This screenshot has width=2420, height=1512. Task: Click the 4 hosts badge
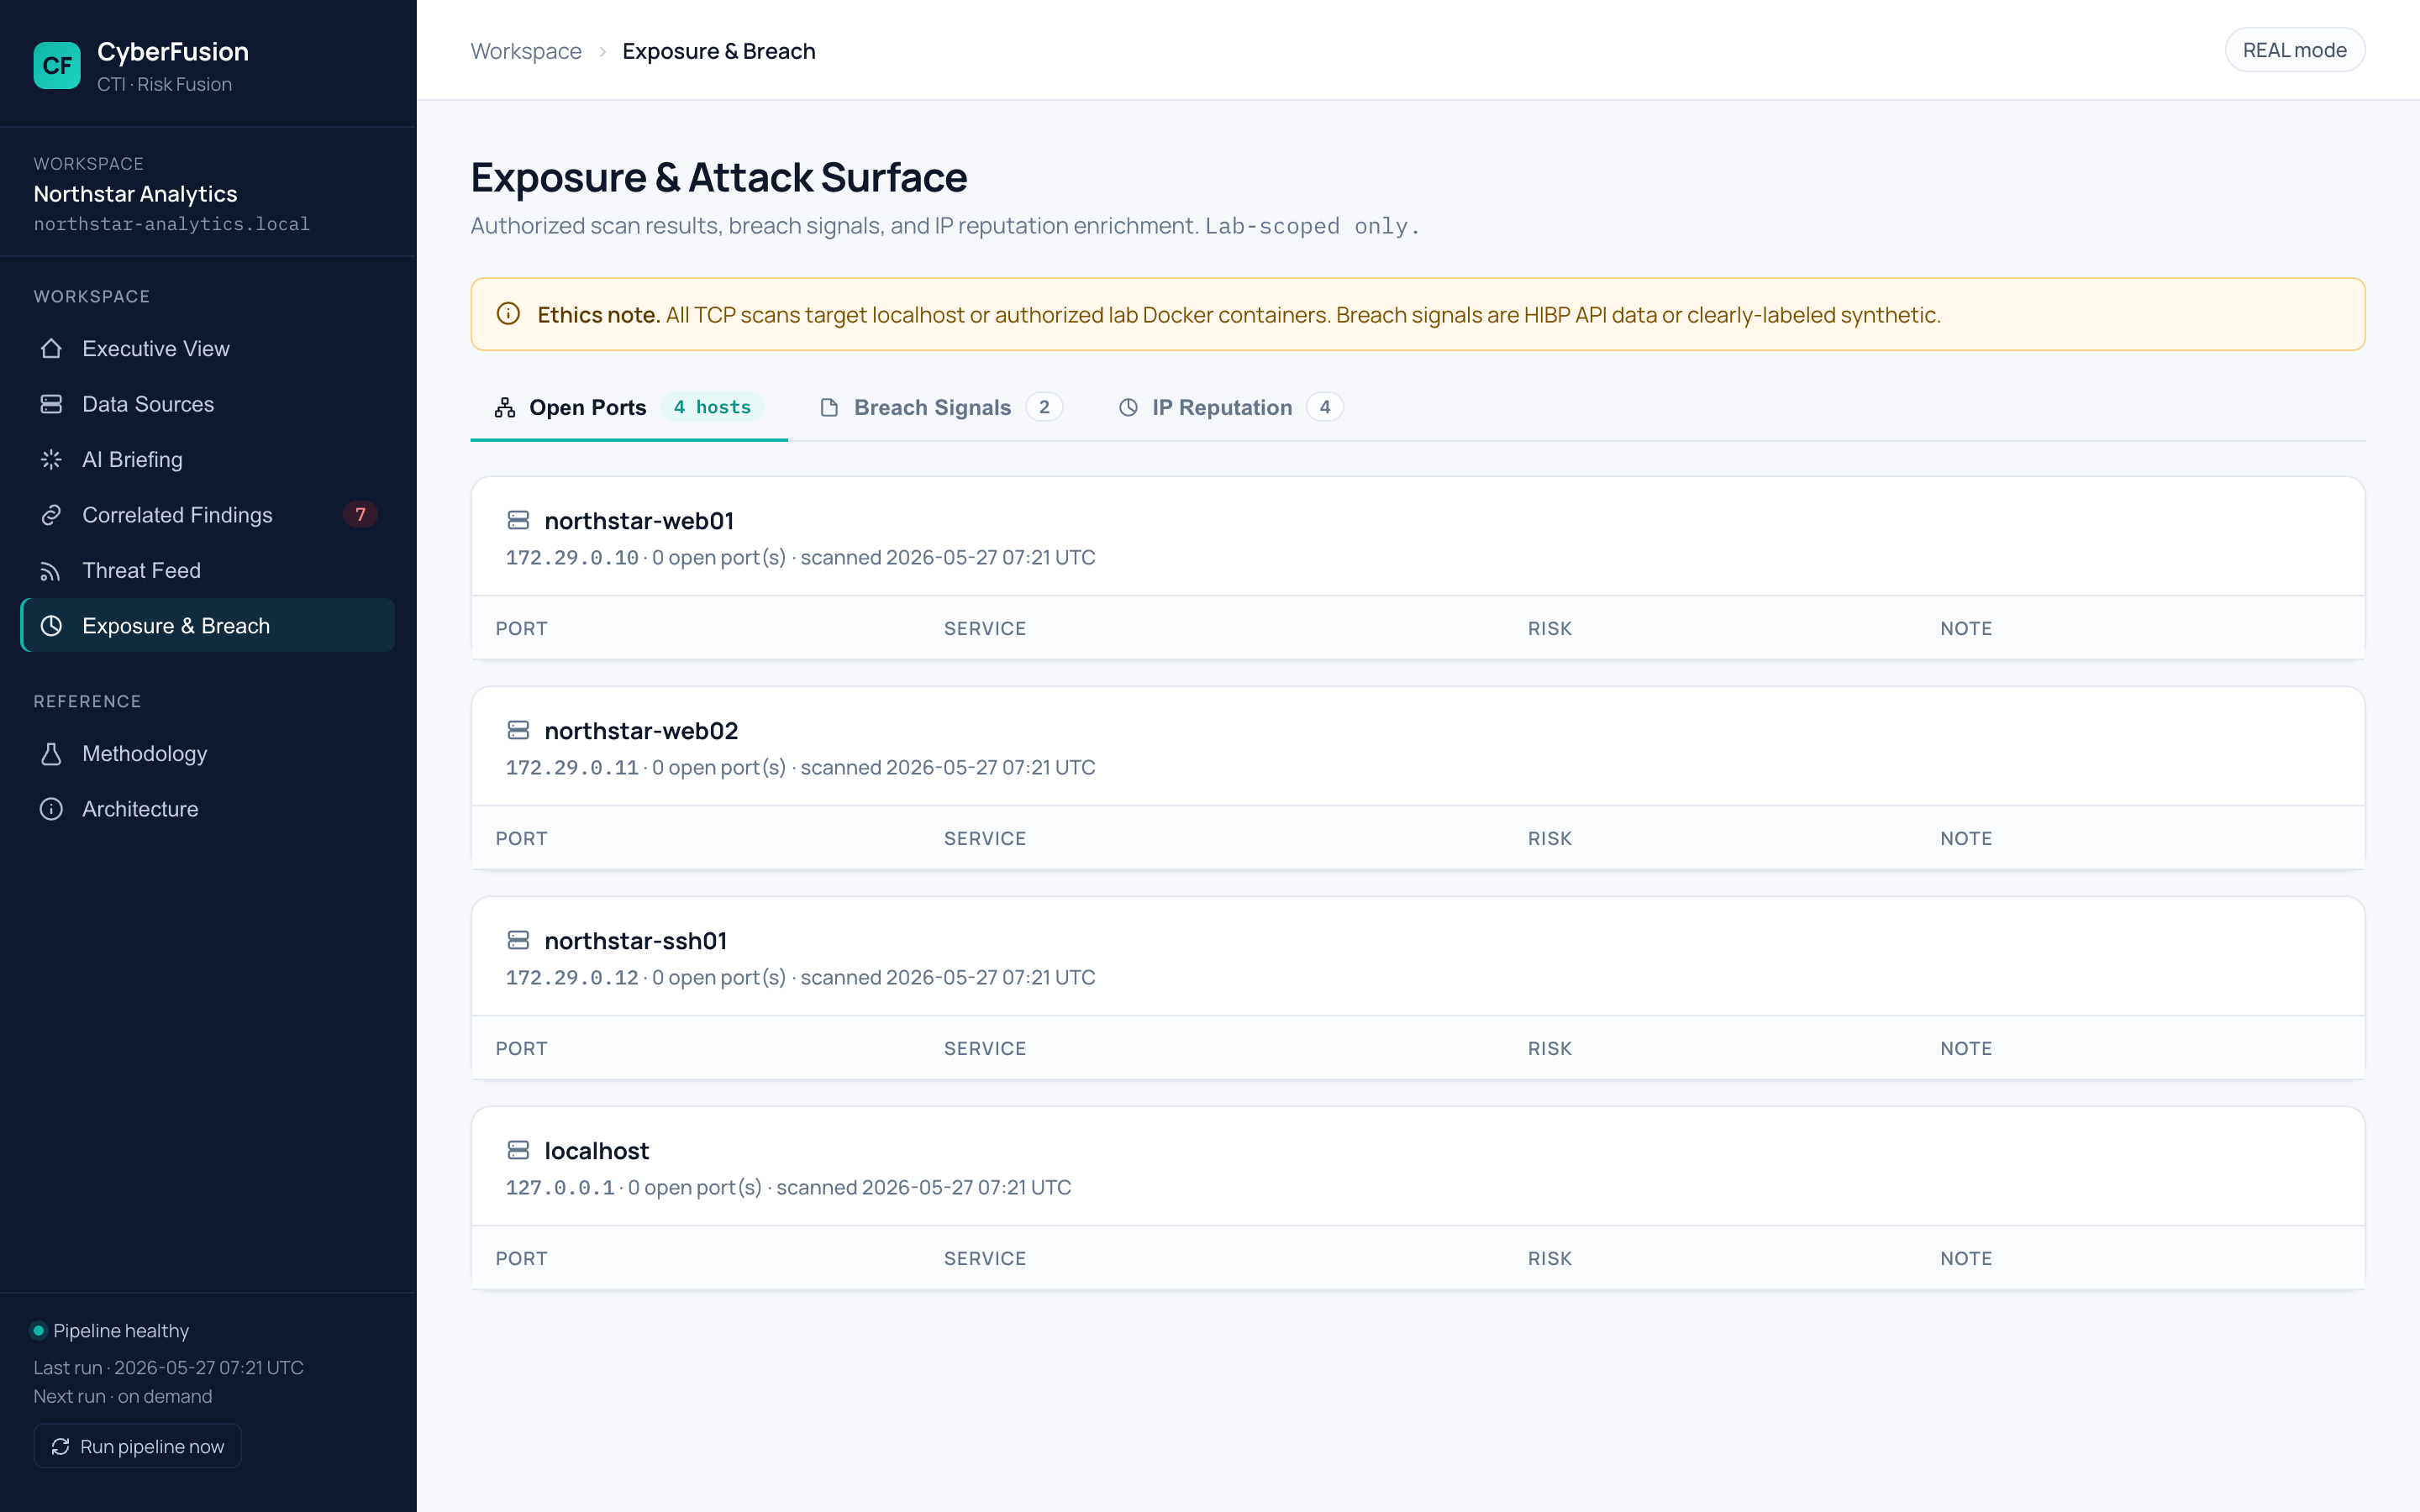point(712,407)
